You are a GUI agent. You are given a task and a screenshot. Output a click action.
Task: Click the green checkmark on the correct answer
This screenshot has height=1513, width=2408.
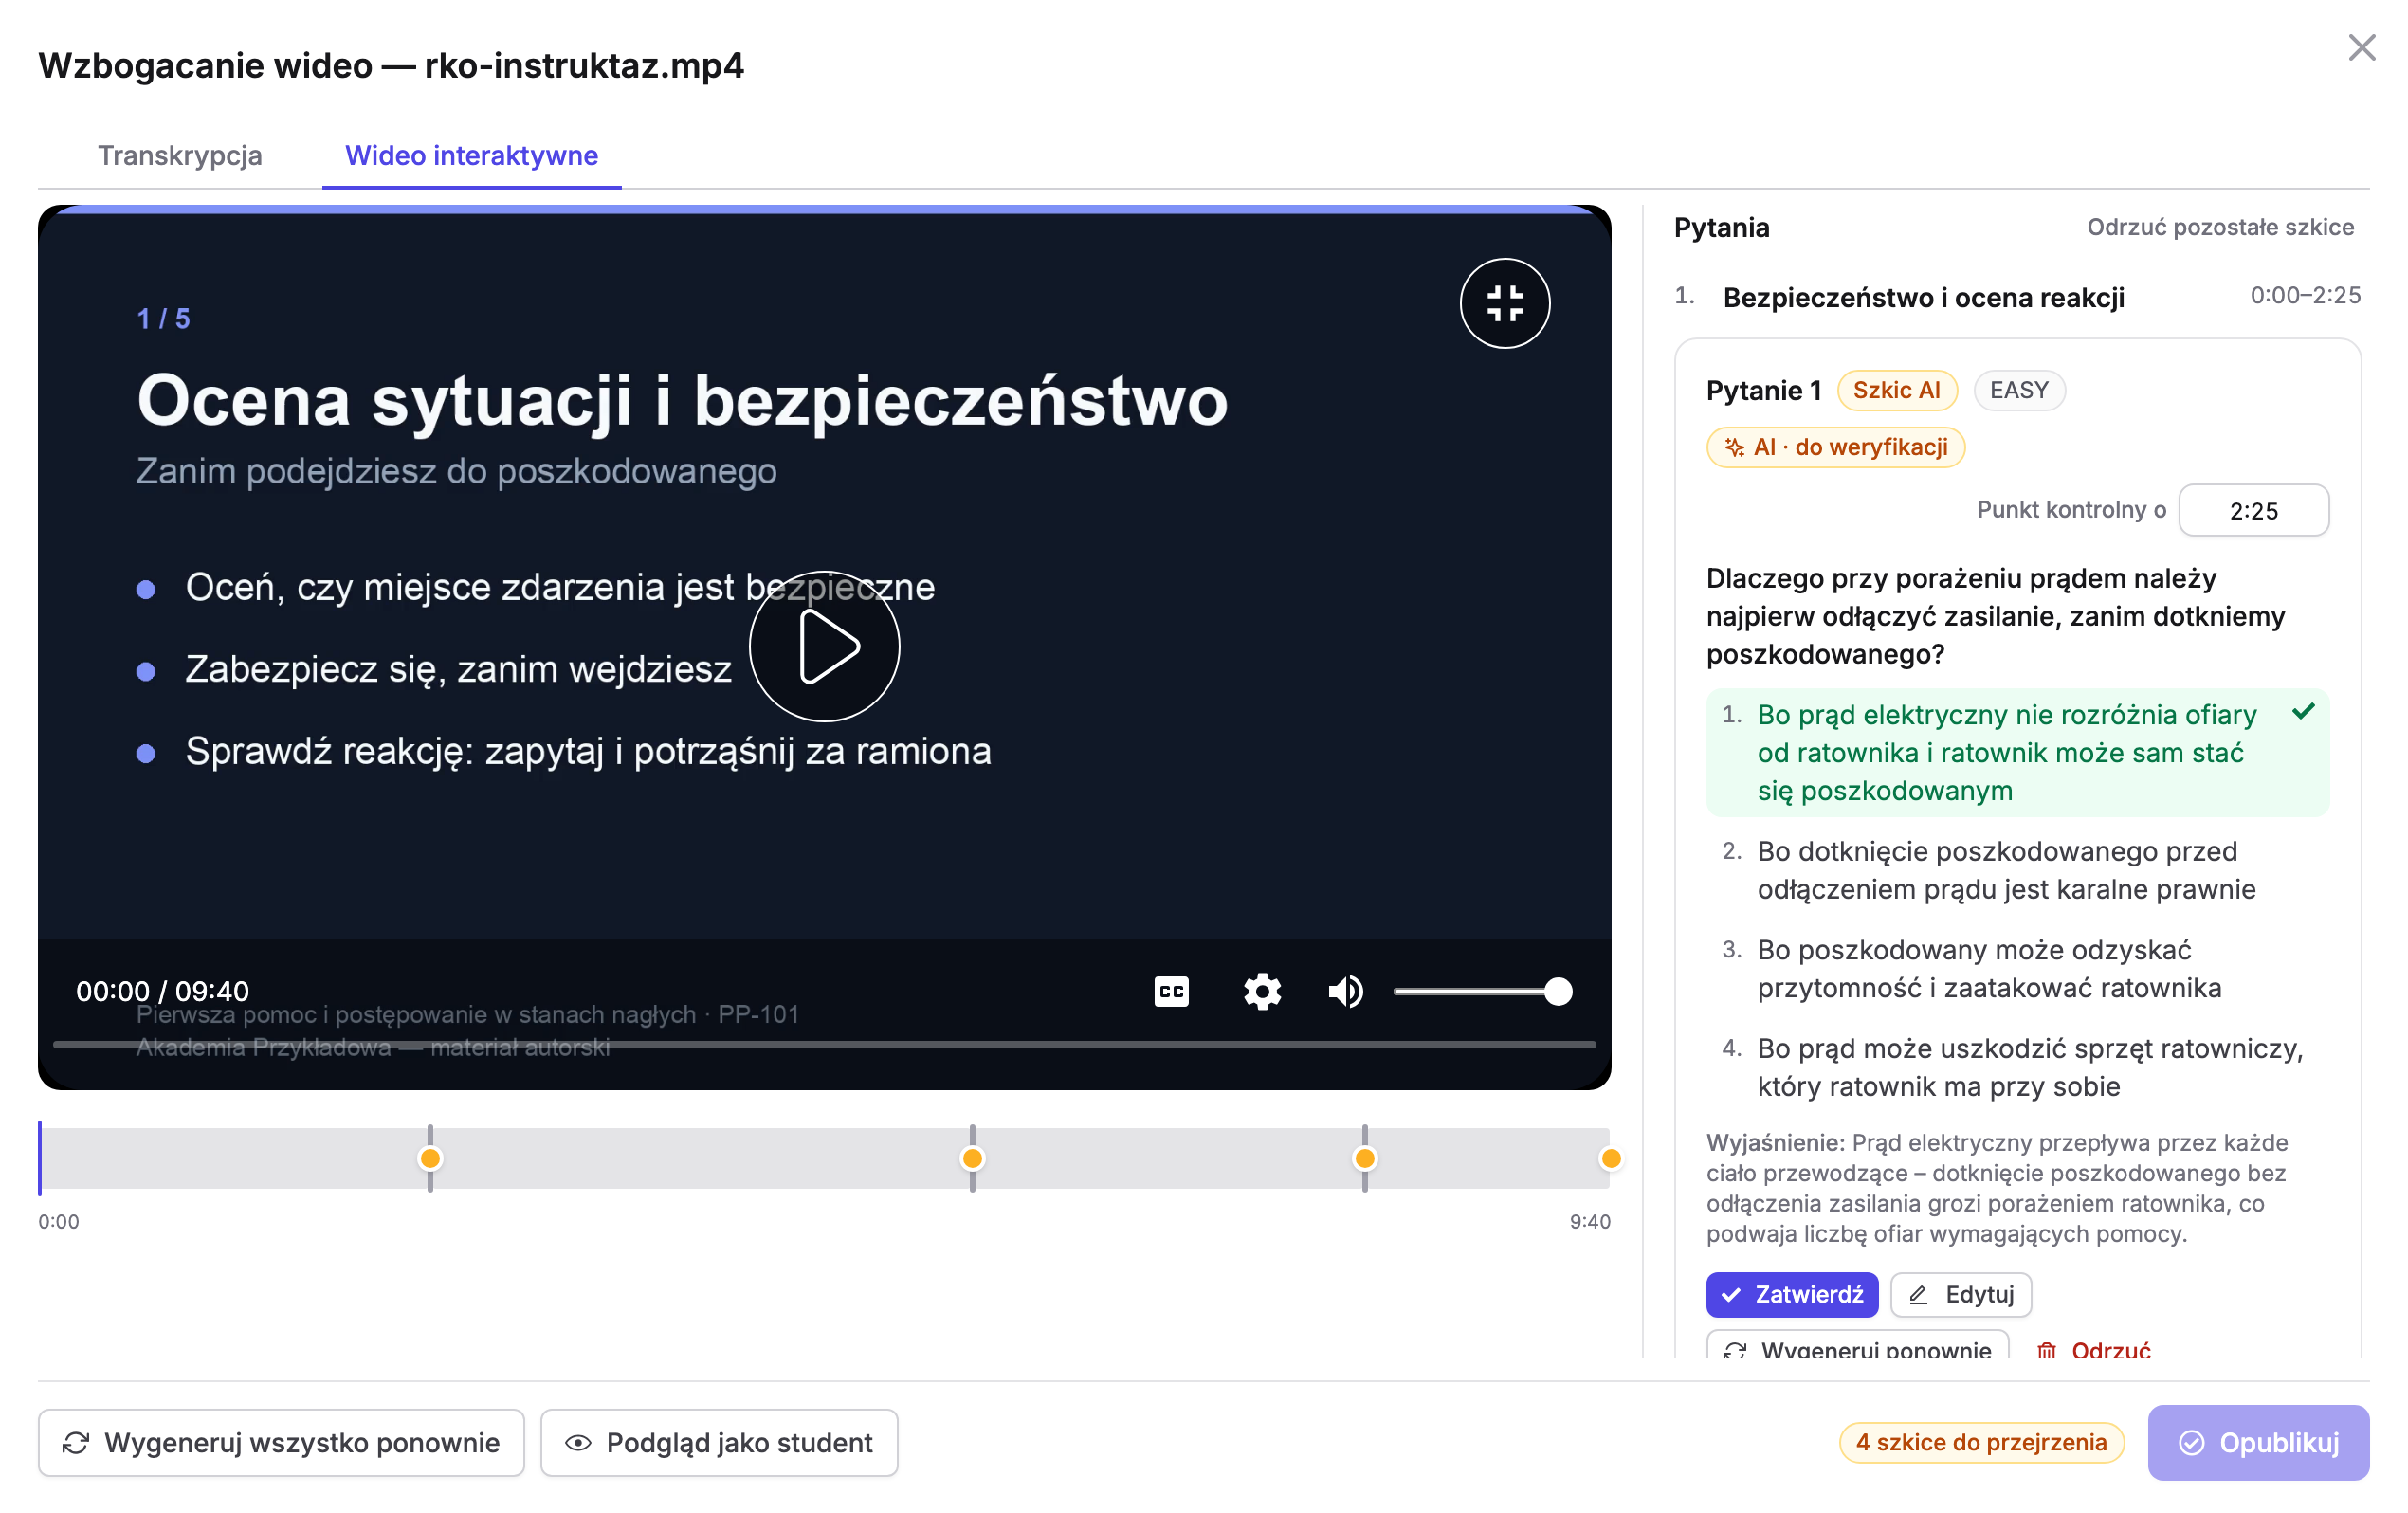pyautogui.click(x=2303, y=711)
